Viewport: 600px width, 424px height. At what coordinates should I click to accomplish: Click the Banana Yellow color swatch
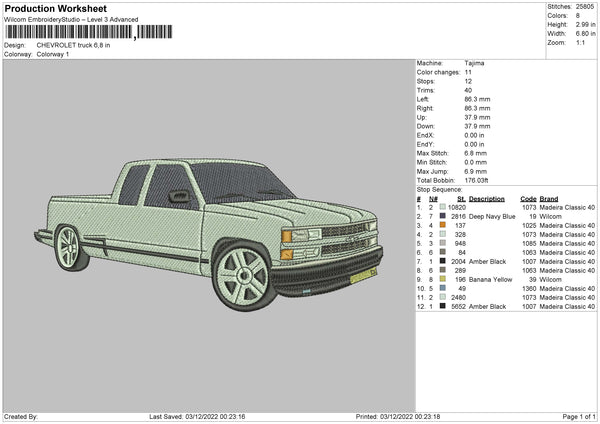coord(442,279)
